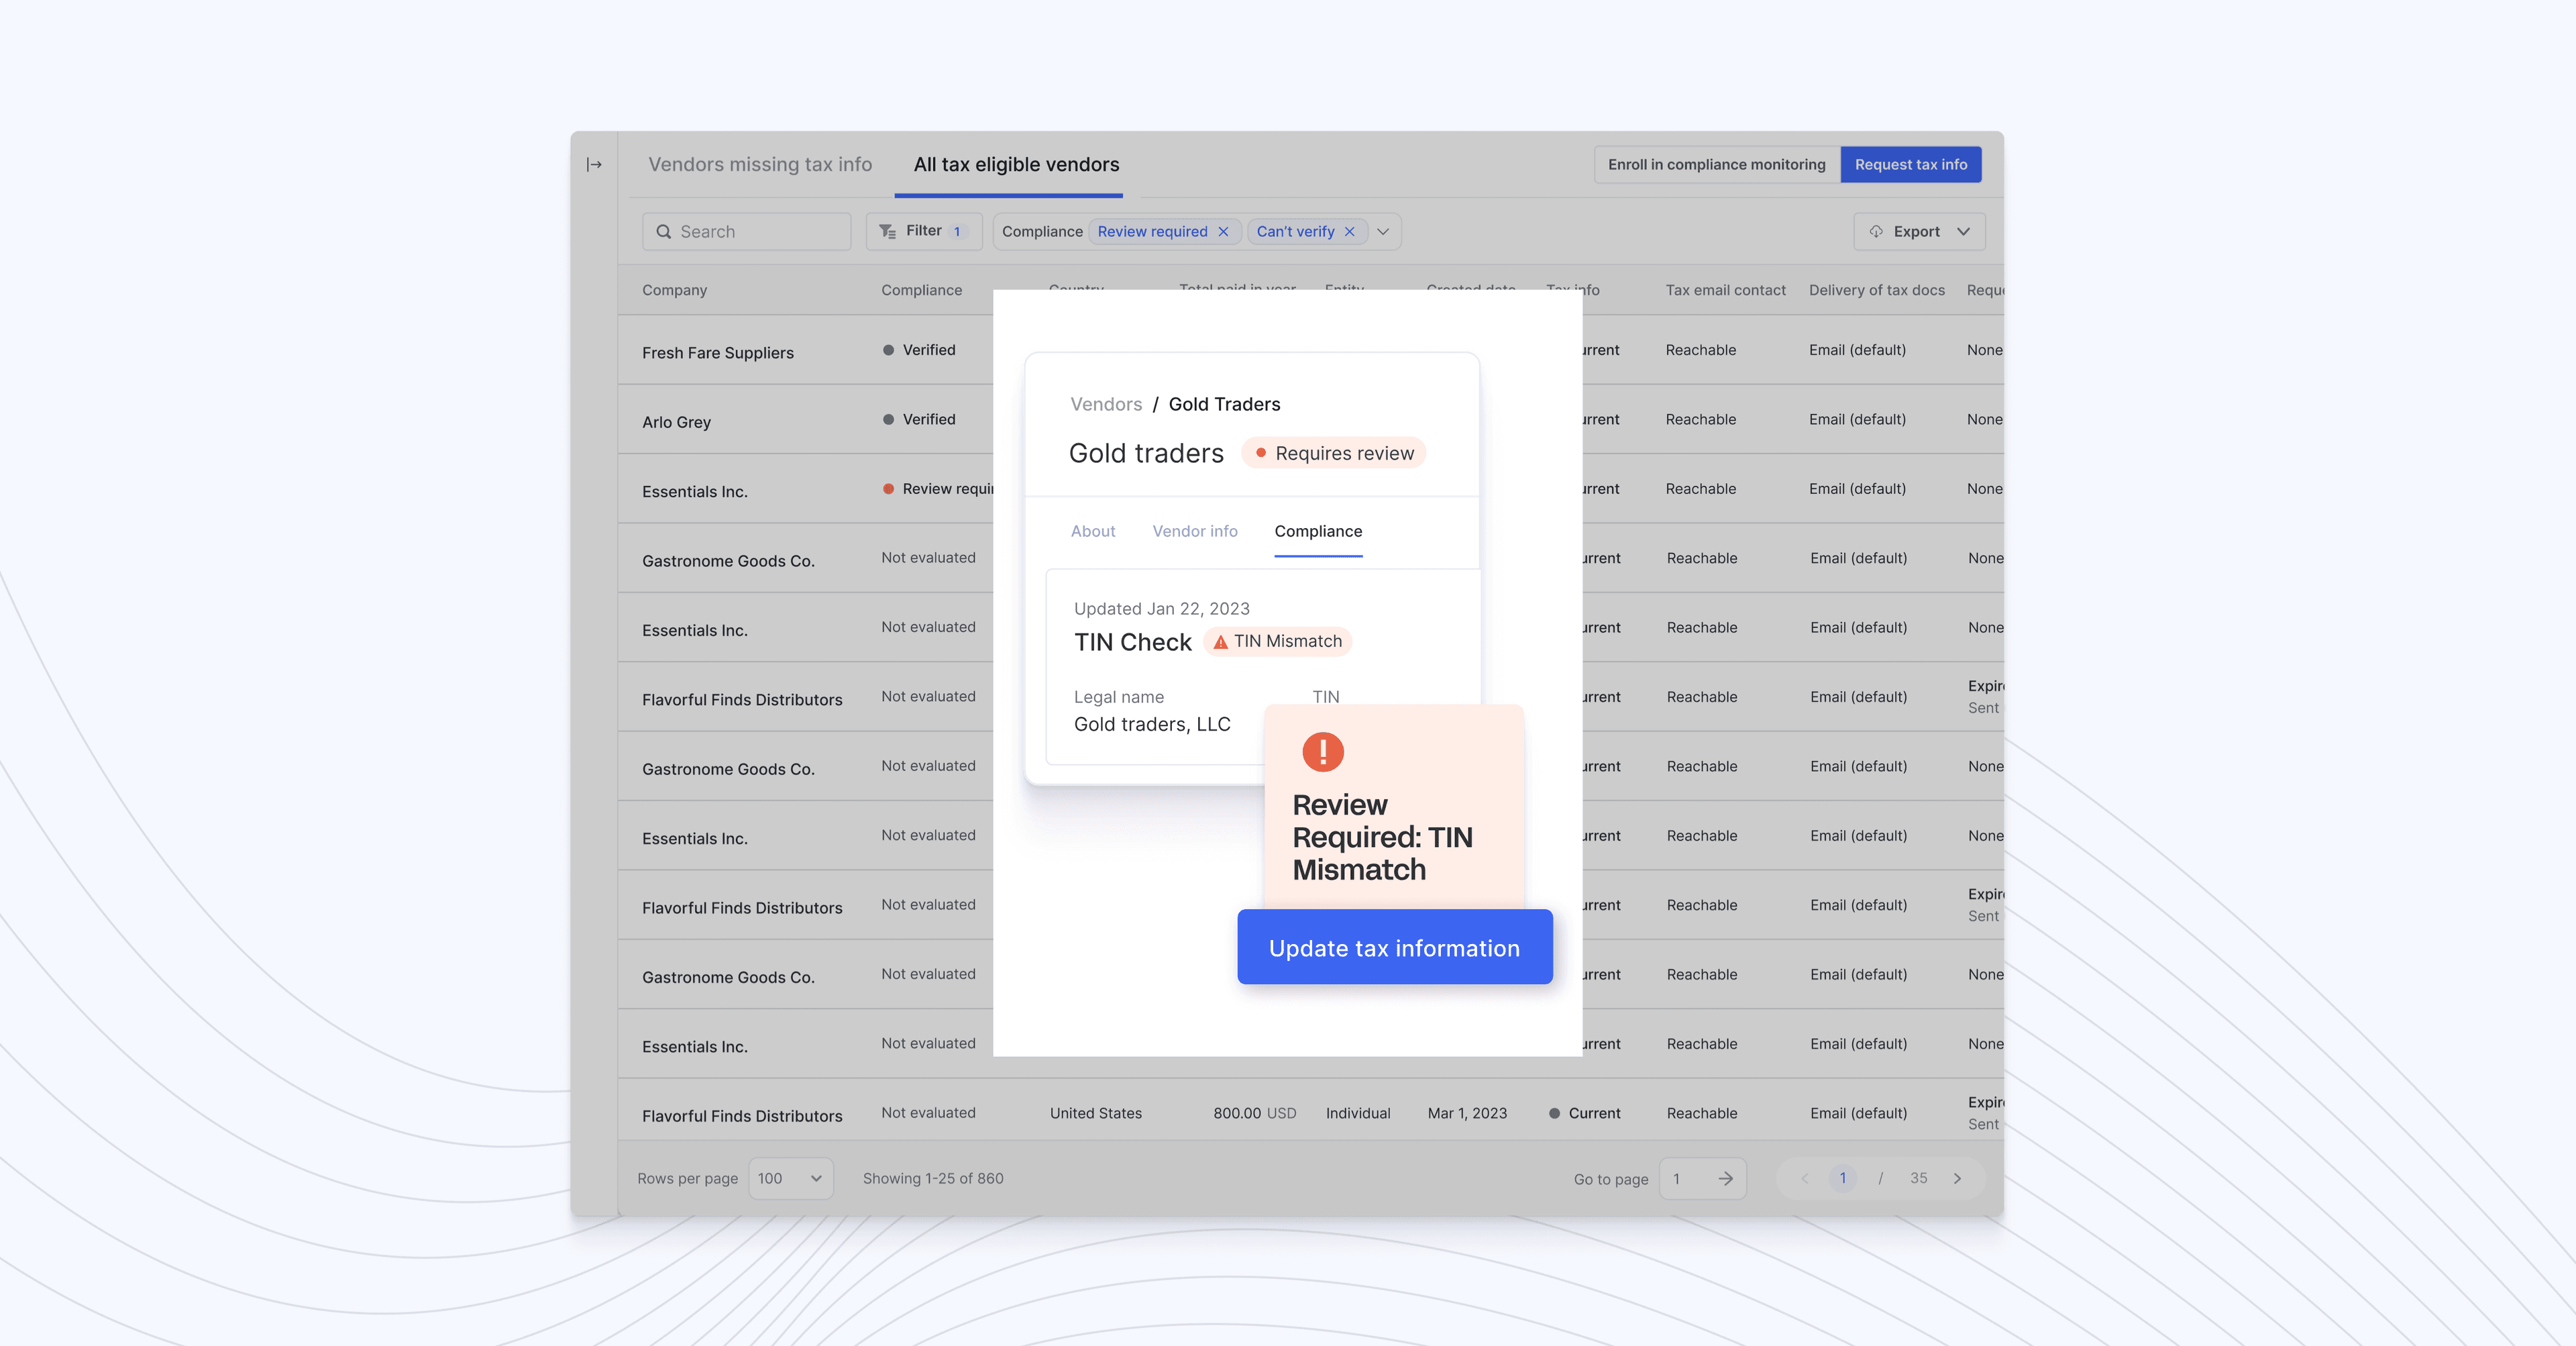The width and height of the screenshot is (2576, 1346).
Task: Click the red exclamation alert icon
Action: [1322, 751]
